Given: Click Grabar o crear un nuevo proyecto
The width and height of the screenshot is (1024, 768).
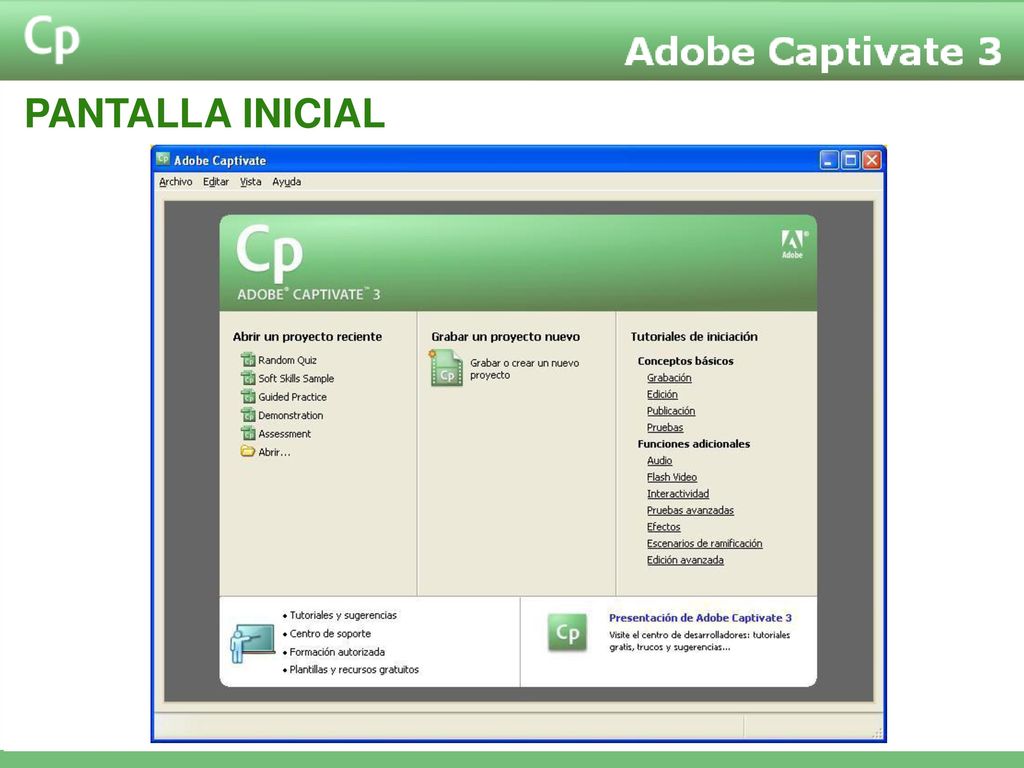Looking at the screenshot, I should click(524, 369).
